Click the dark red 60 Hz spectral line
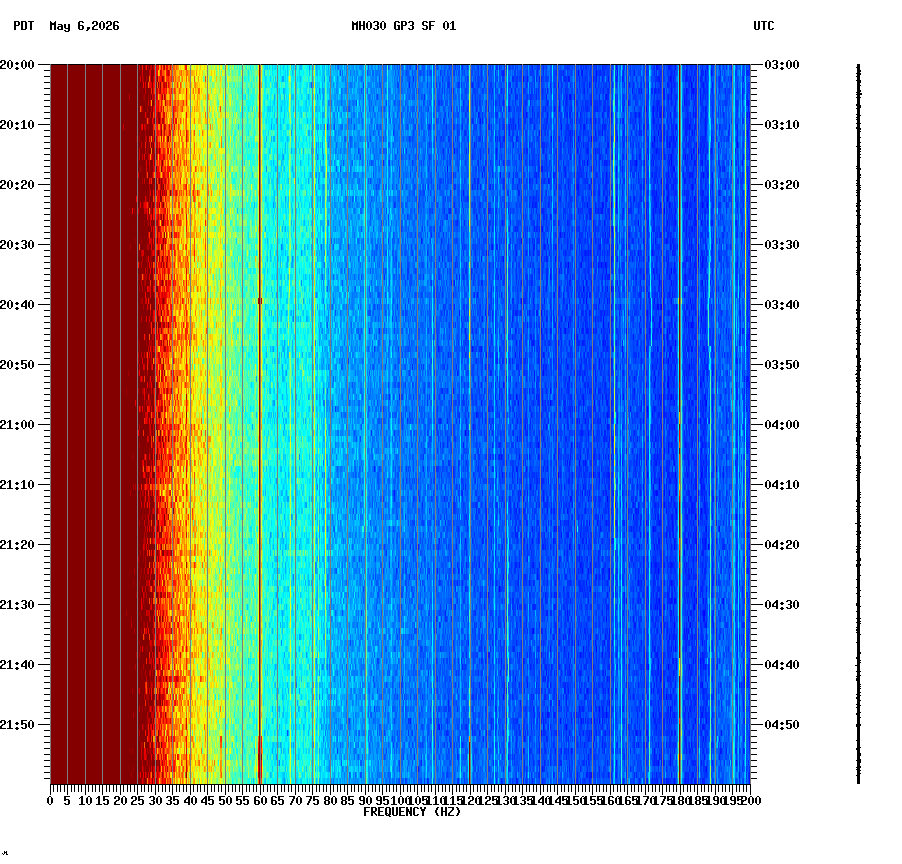Image resolution: width=902 pixels, height=864 pixels. point(260,424)
